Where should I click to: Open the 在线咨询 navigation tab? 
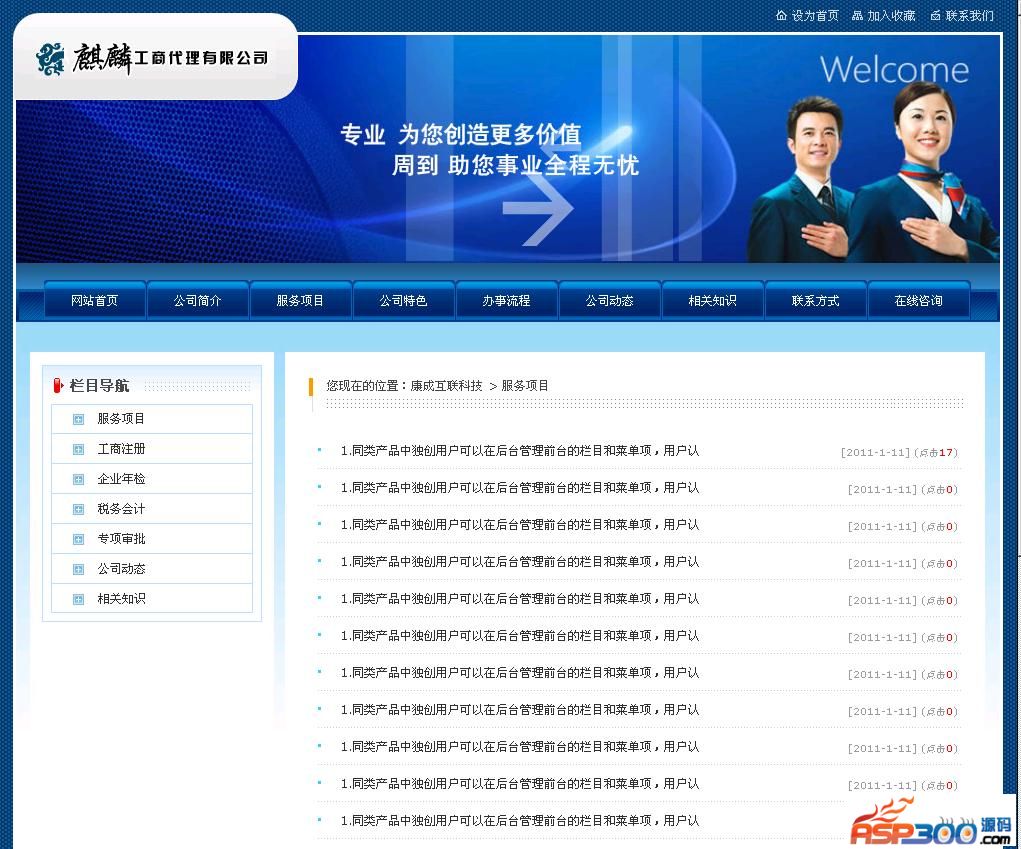pos(919,300)
